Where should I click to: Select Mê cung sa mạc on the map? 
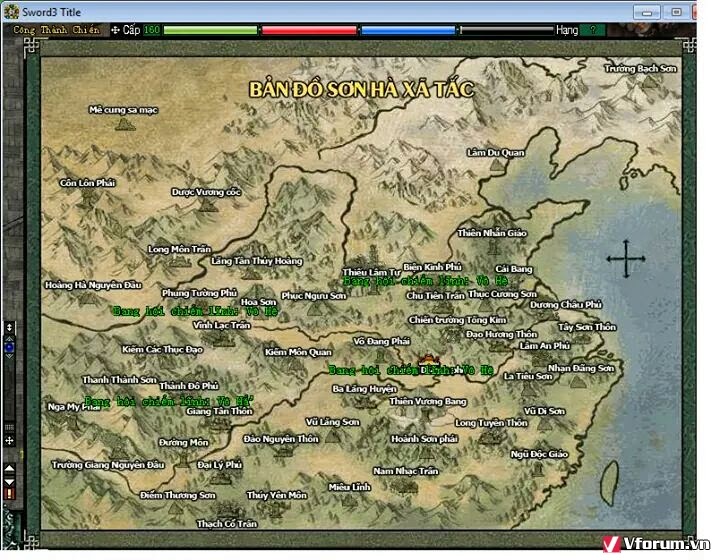[123, 110]
